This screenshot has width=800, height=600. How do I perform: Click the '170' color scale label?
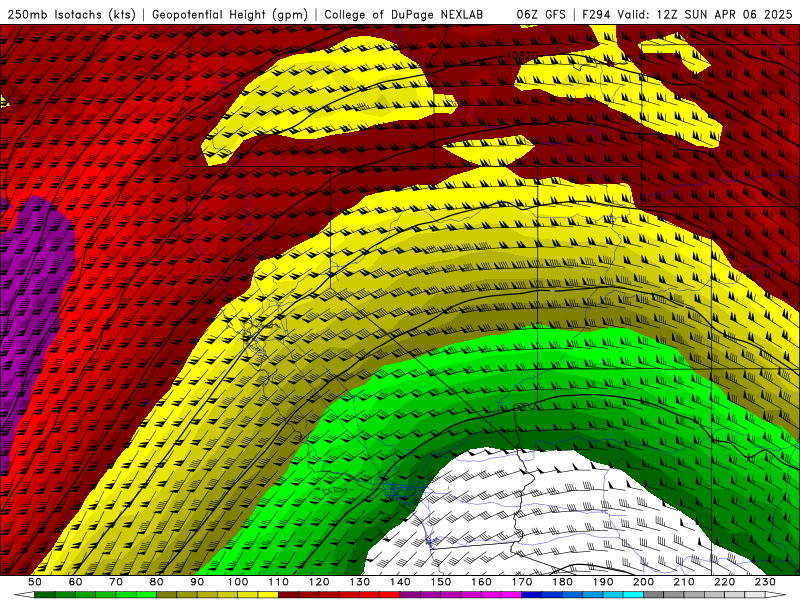[522, 582]
